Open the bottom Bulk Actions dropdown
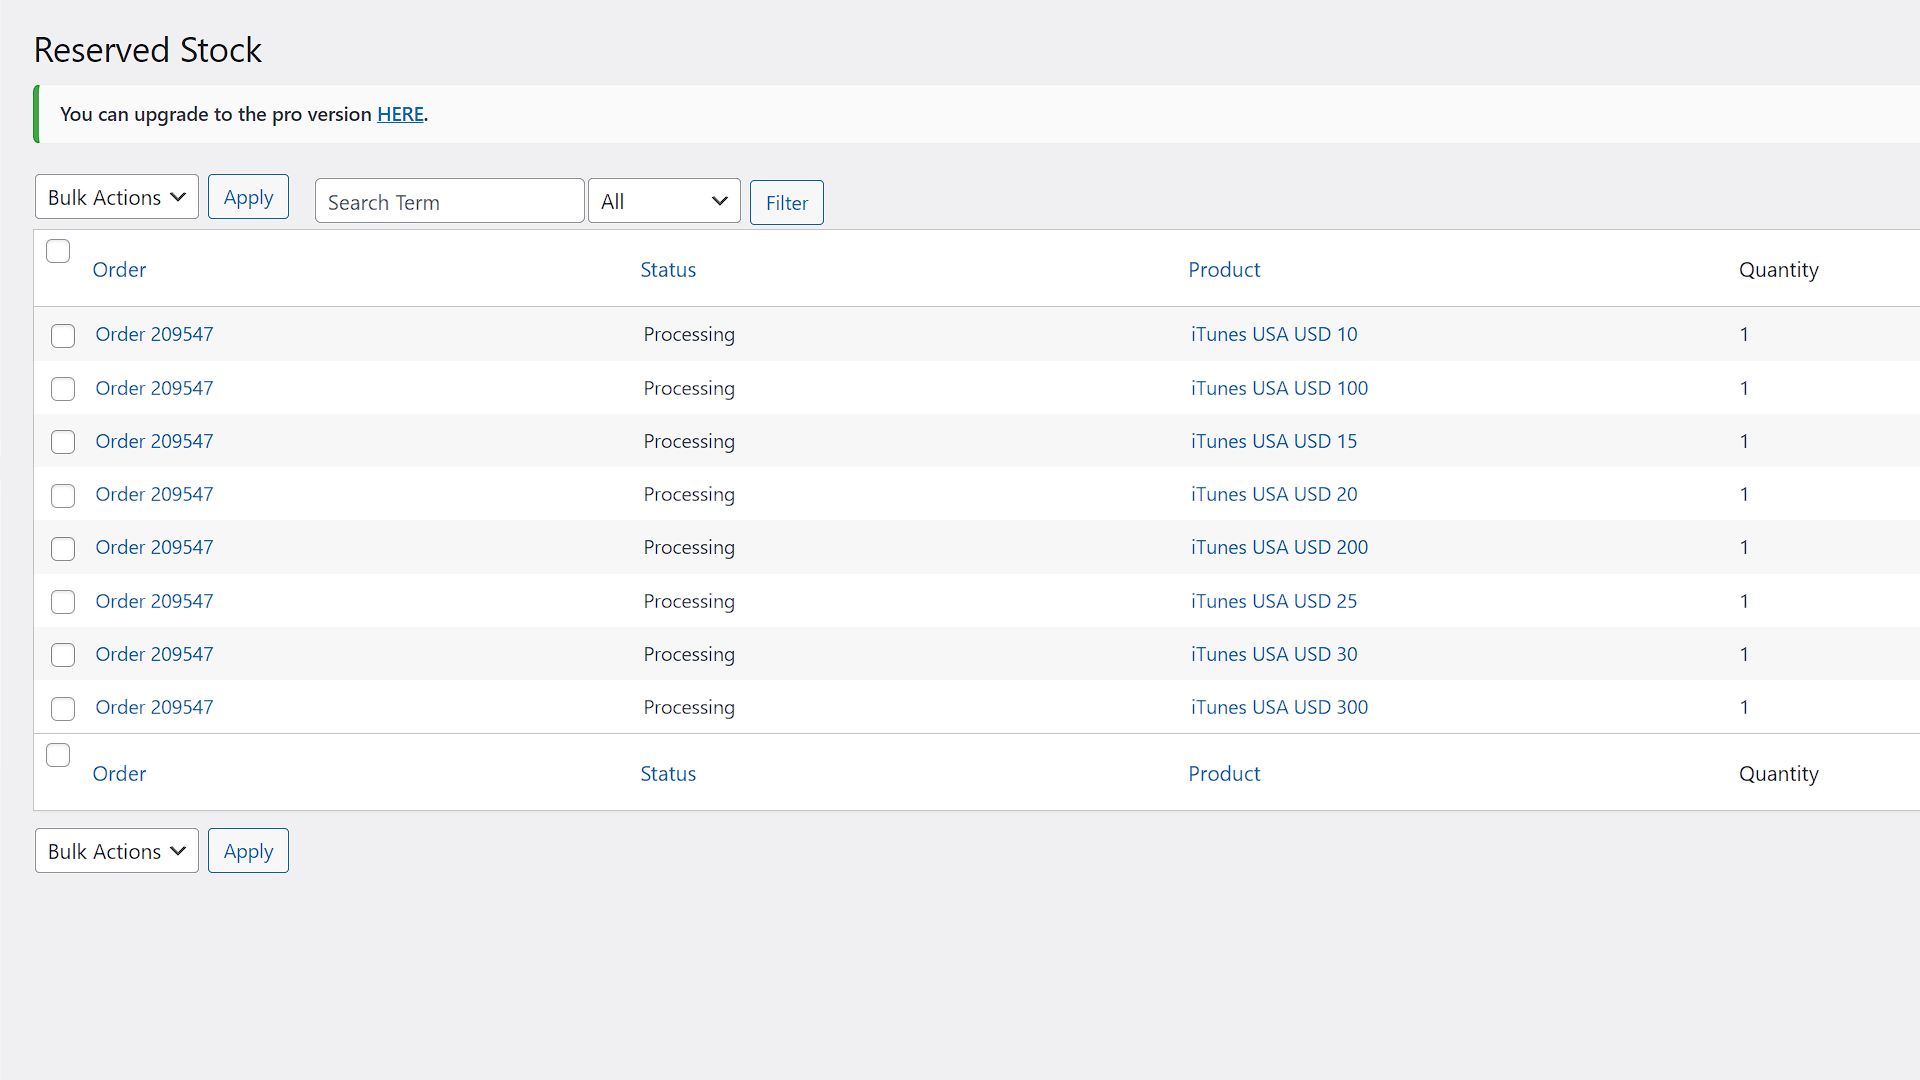 (117, 851)
